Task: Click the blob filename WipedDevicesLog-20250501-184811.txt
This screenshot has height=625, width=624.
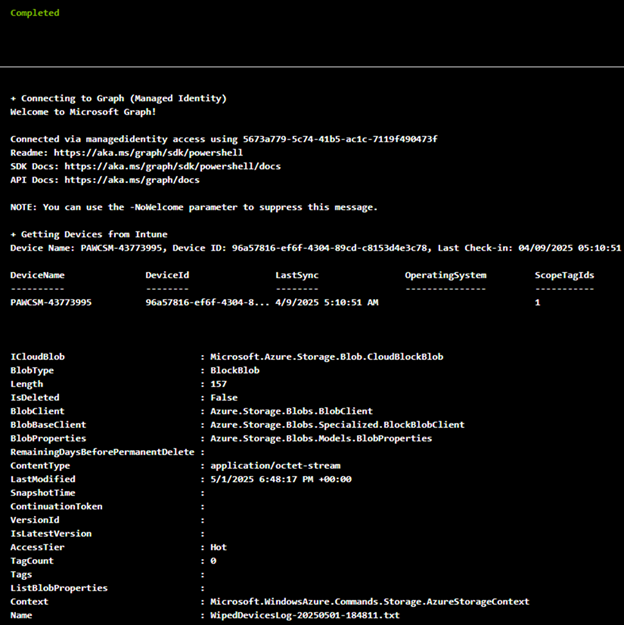Action: click(x=305, y=615)
